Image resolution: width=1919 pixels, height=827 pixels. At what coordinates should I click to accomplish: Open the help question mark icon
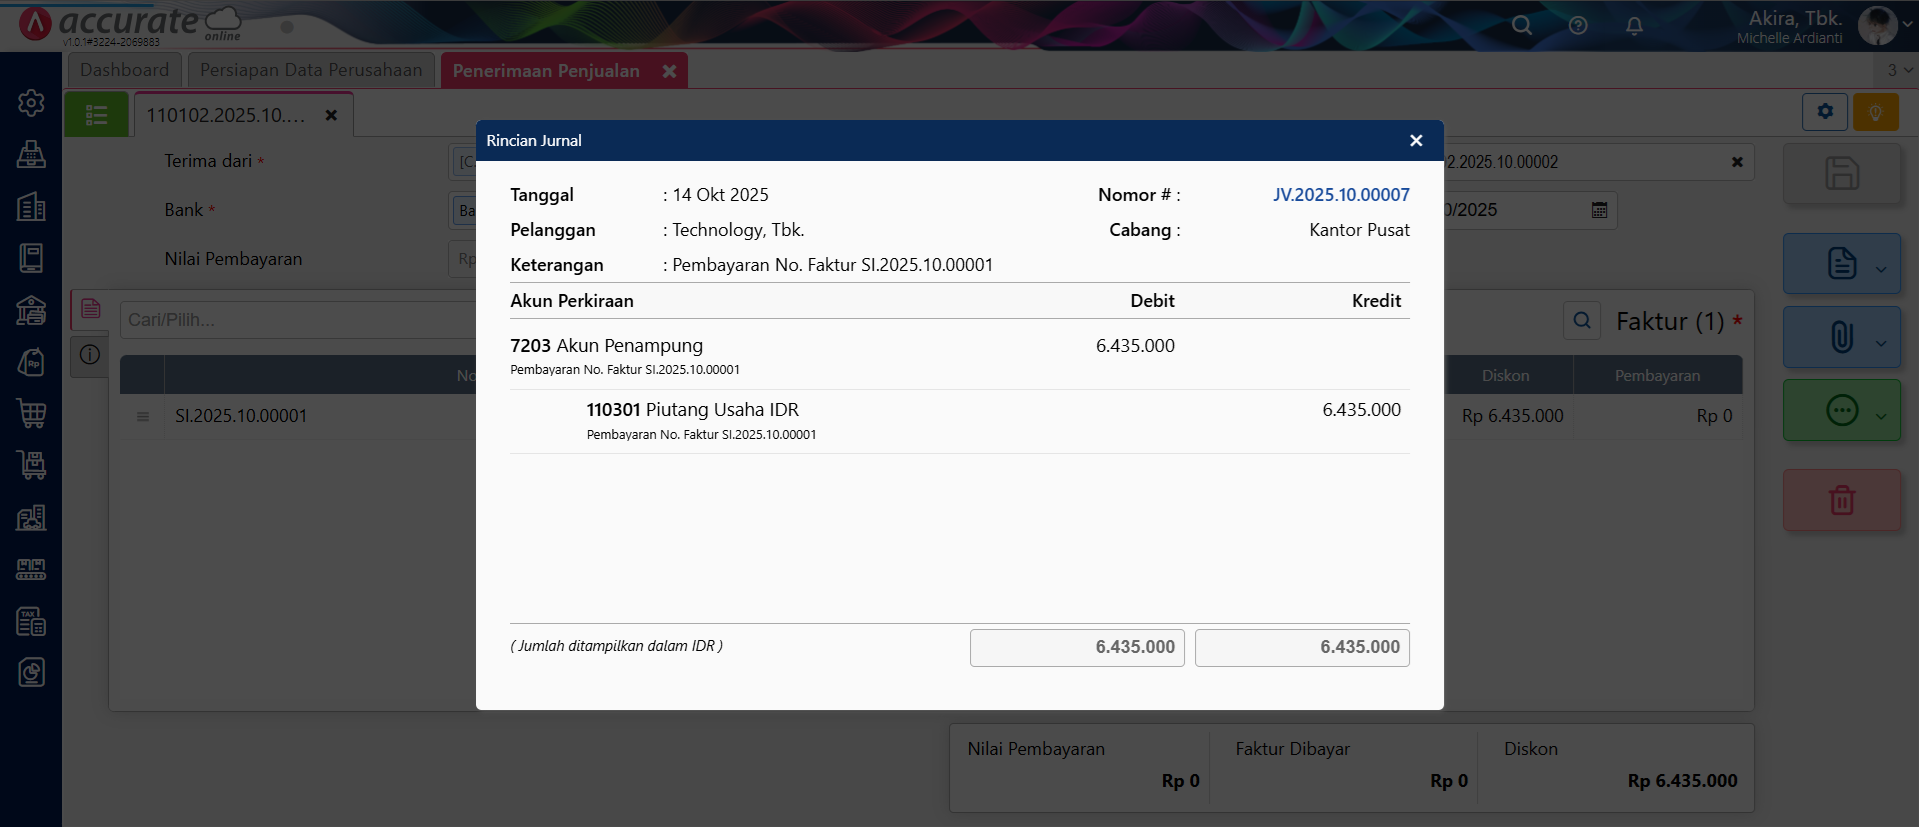point(1578,26)
